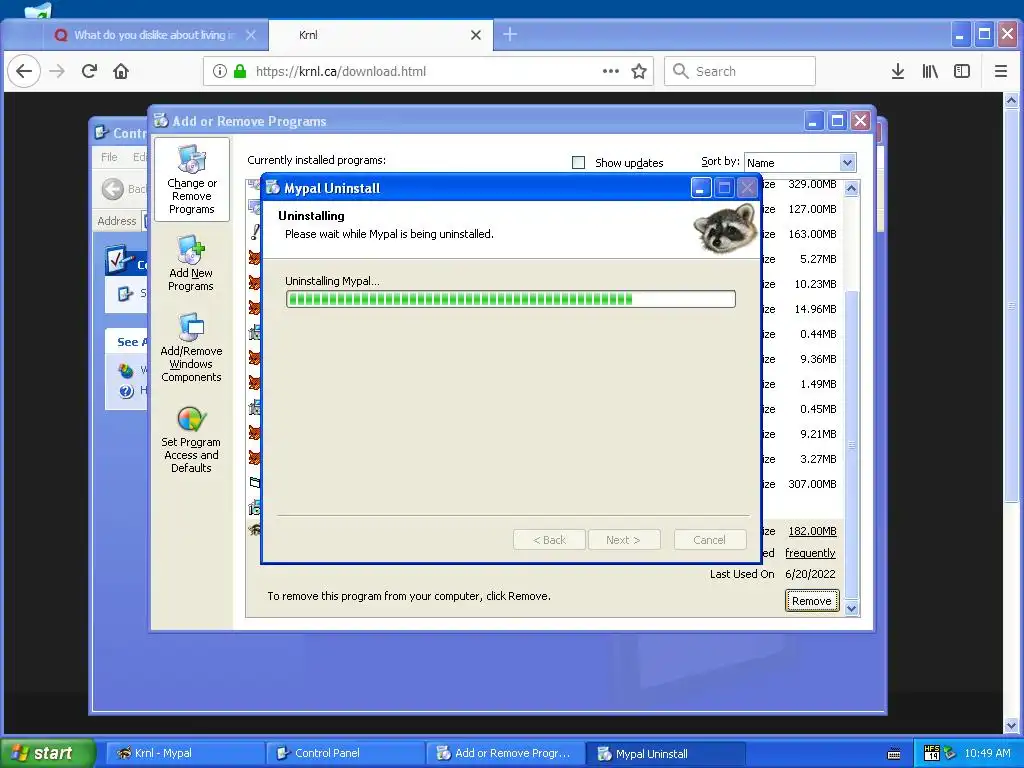Toggle the browser sidebar icon
1024x768 pixels.
962,71
